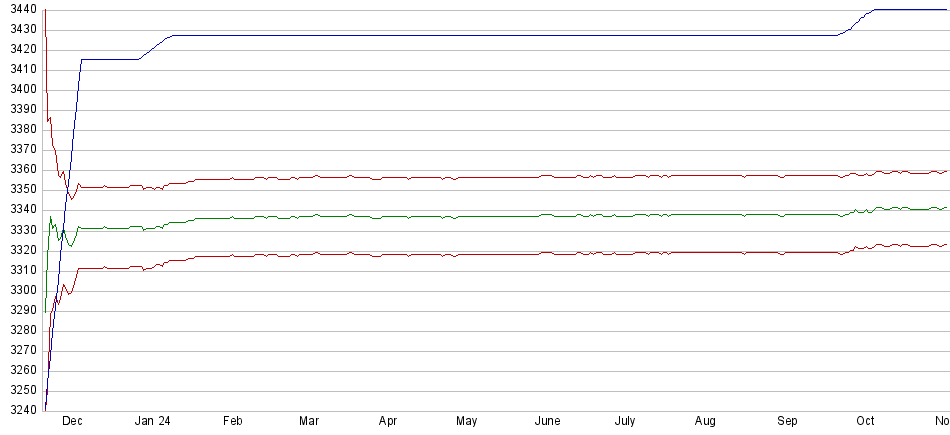Viewport: 950px width, 435px height.
Task: Click the 3440 value on the y-axis
Action: 20,9
